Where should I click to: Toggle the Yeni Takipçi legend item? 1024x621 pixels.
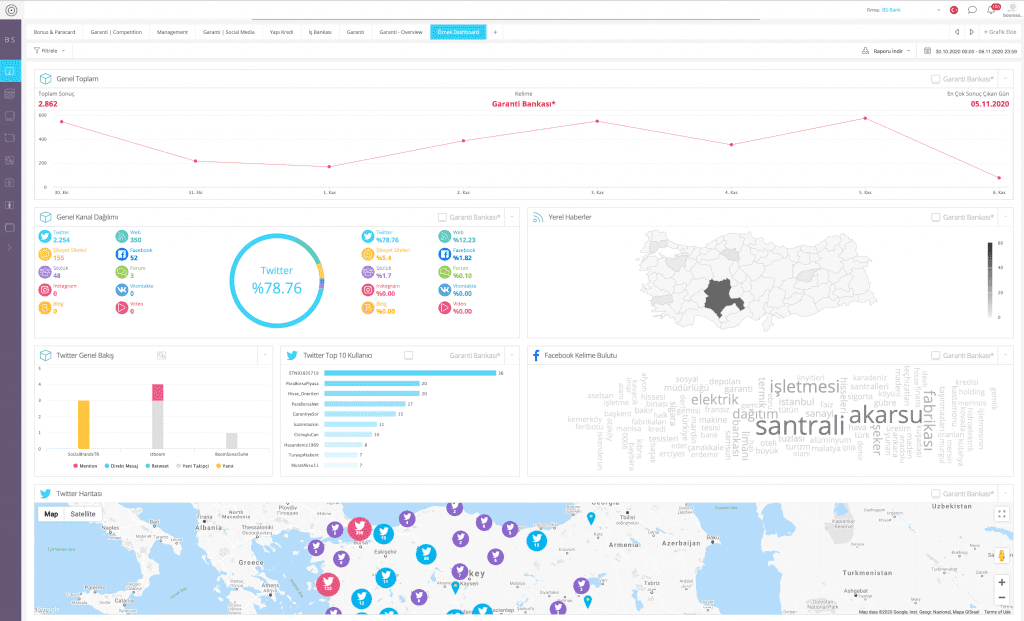point(193,466)
